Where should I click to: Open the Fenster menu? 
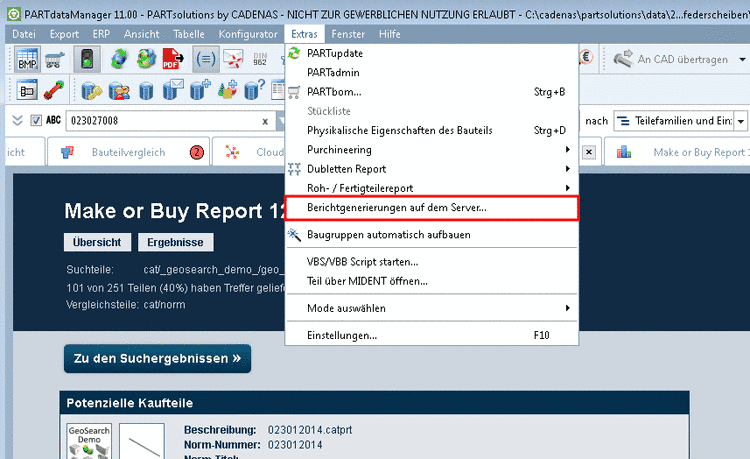[348, 34]
